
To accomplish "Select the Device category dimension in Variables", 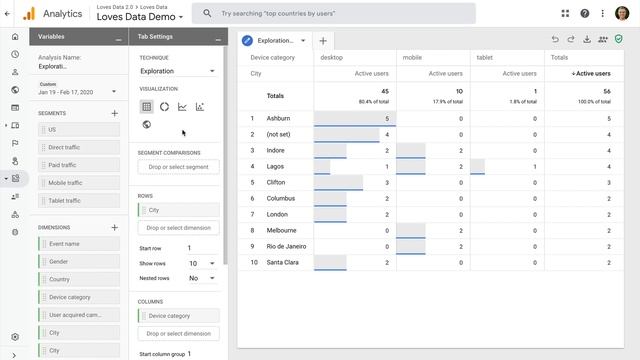I will point(79,297).
